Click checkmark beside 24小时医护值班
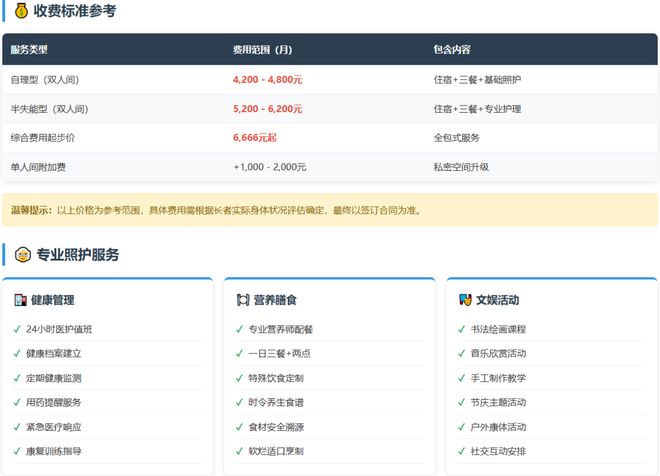Viewport: 660px width, 476px height. pyautogui.click(x=17, y=329)
